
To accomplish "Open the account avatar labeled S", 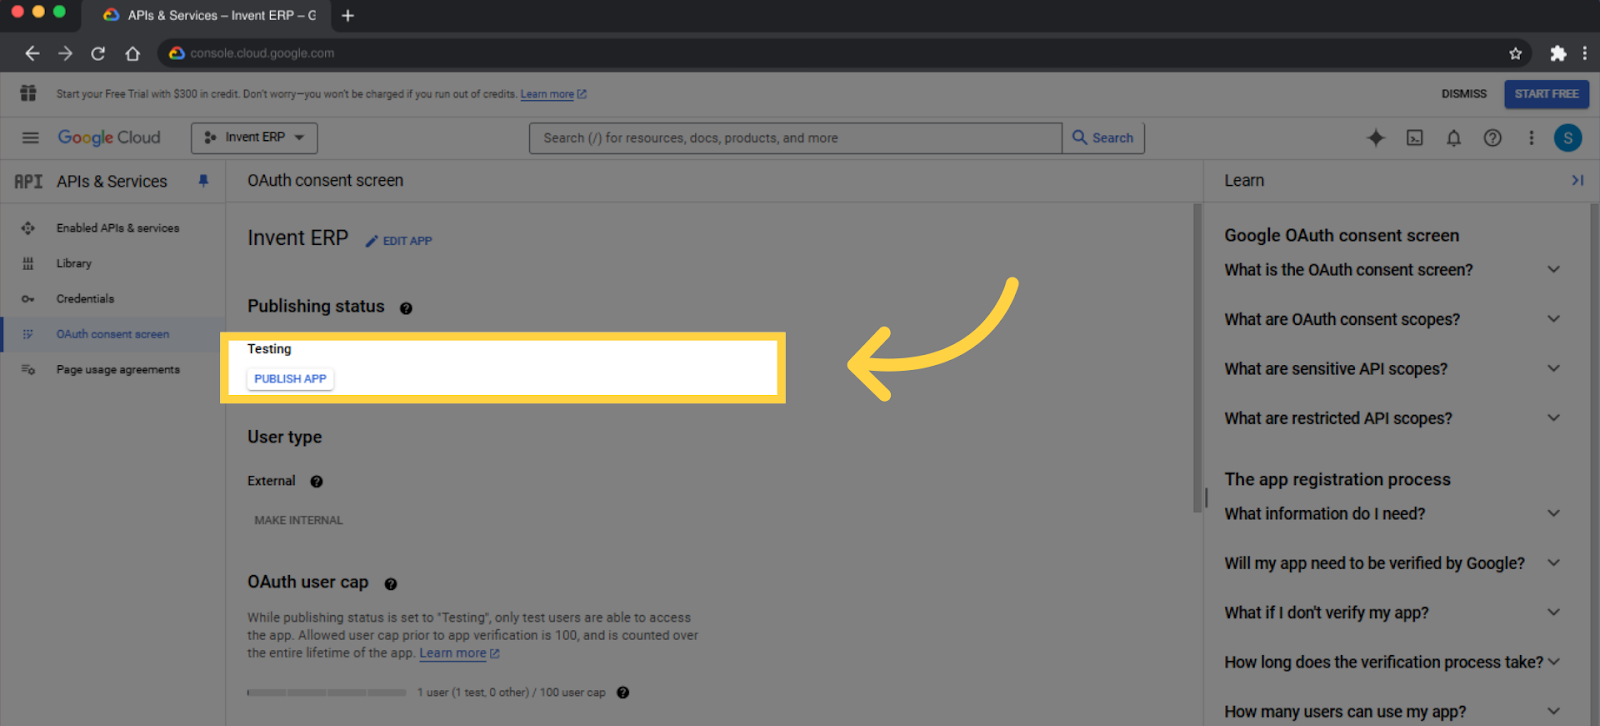I will 1568,138.
